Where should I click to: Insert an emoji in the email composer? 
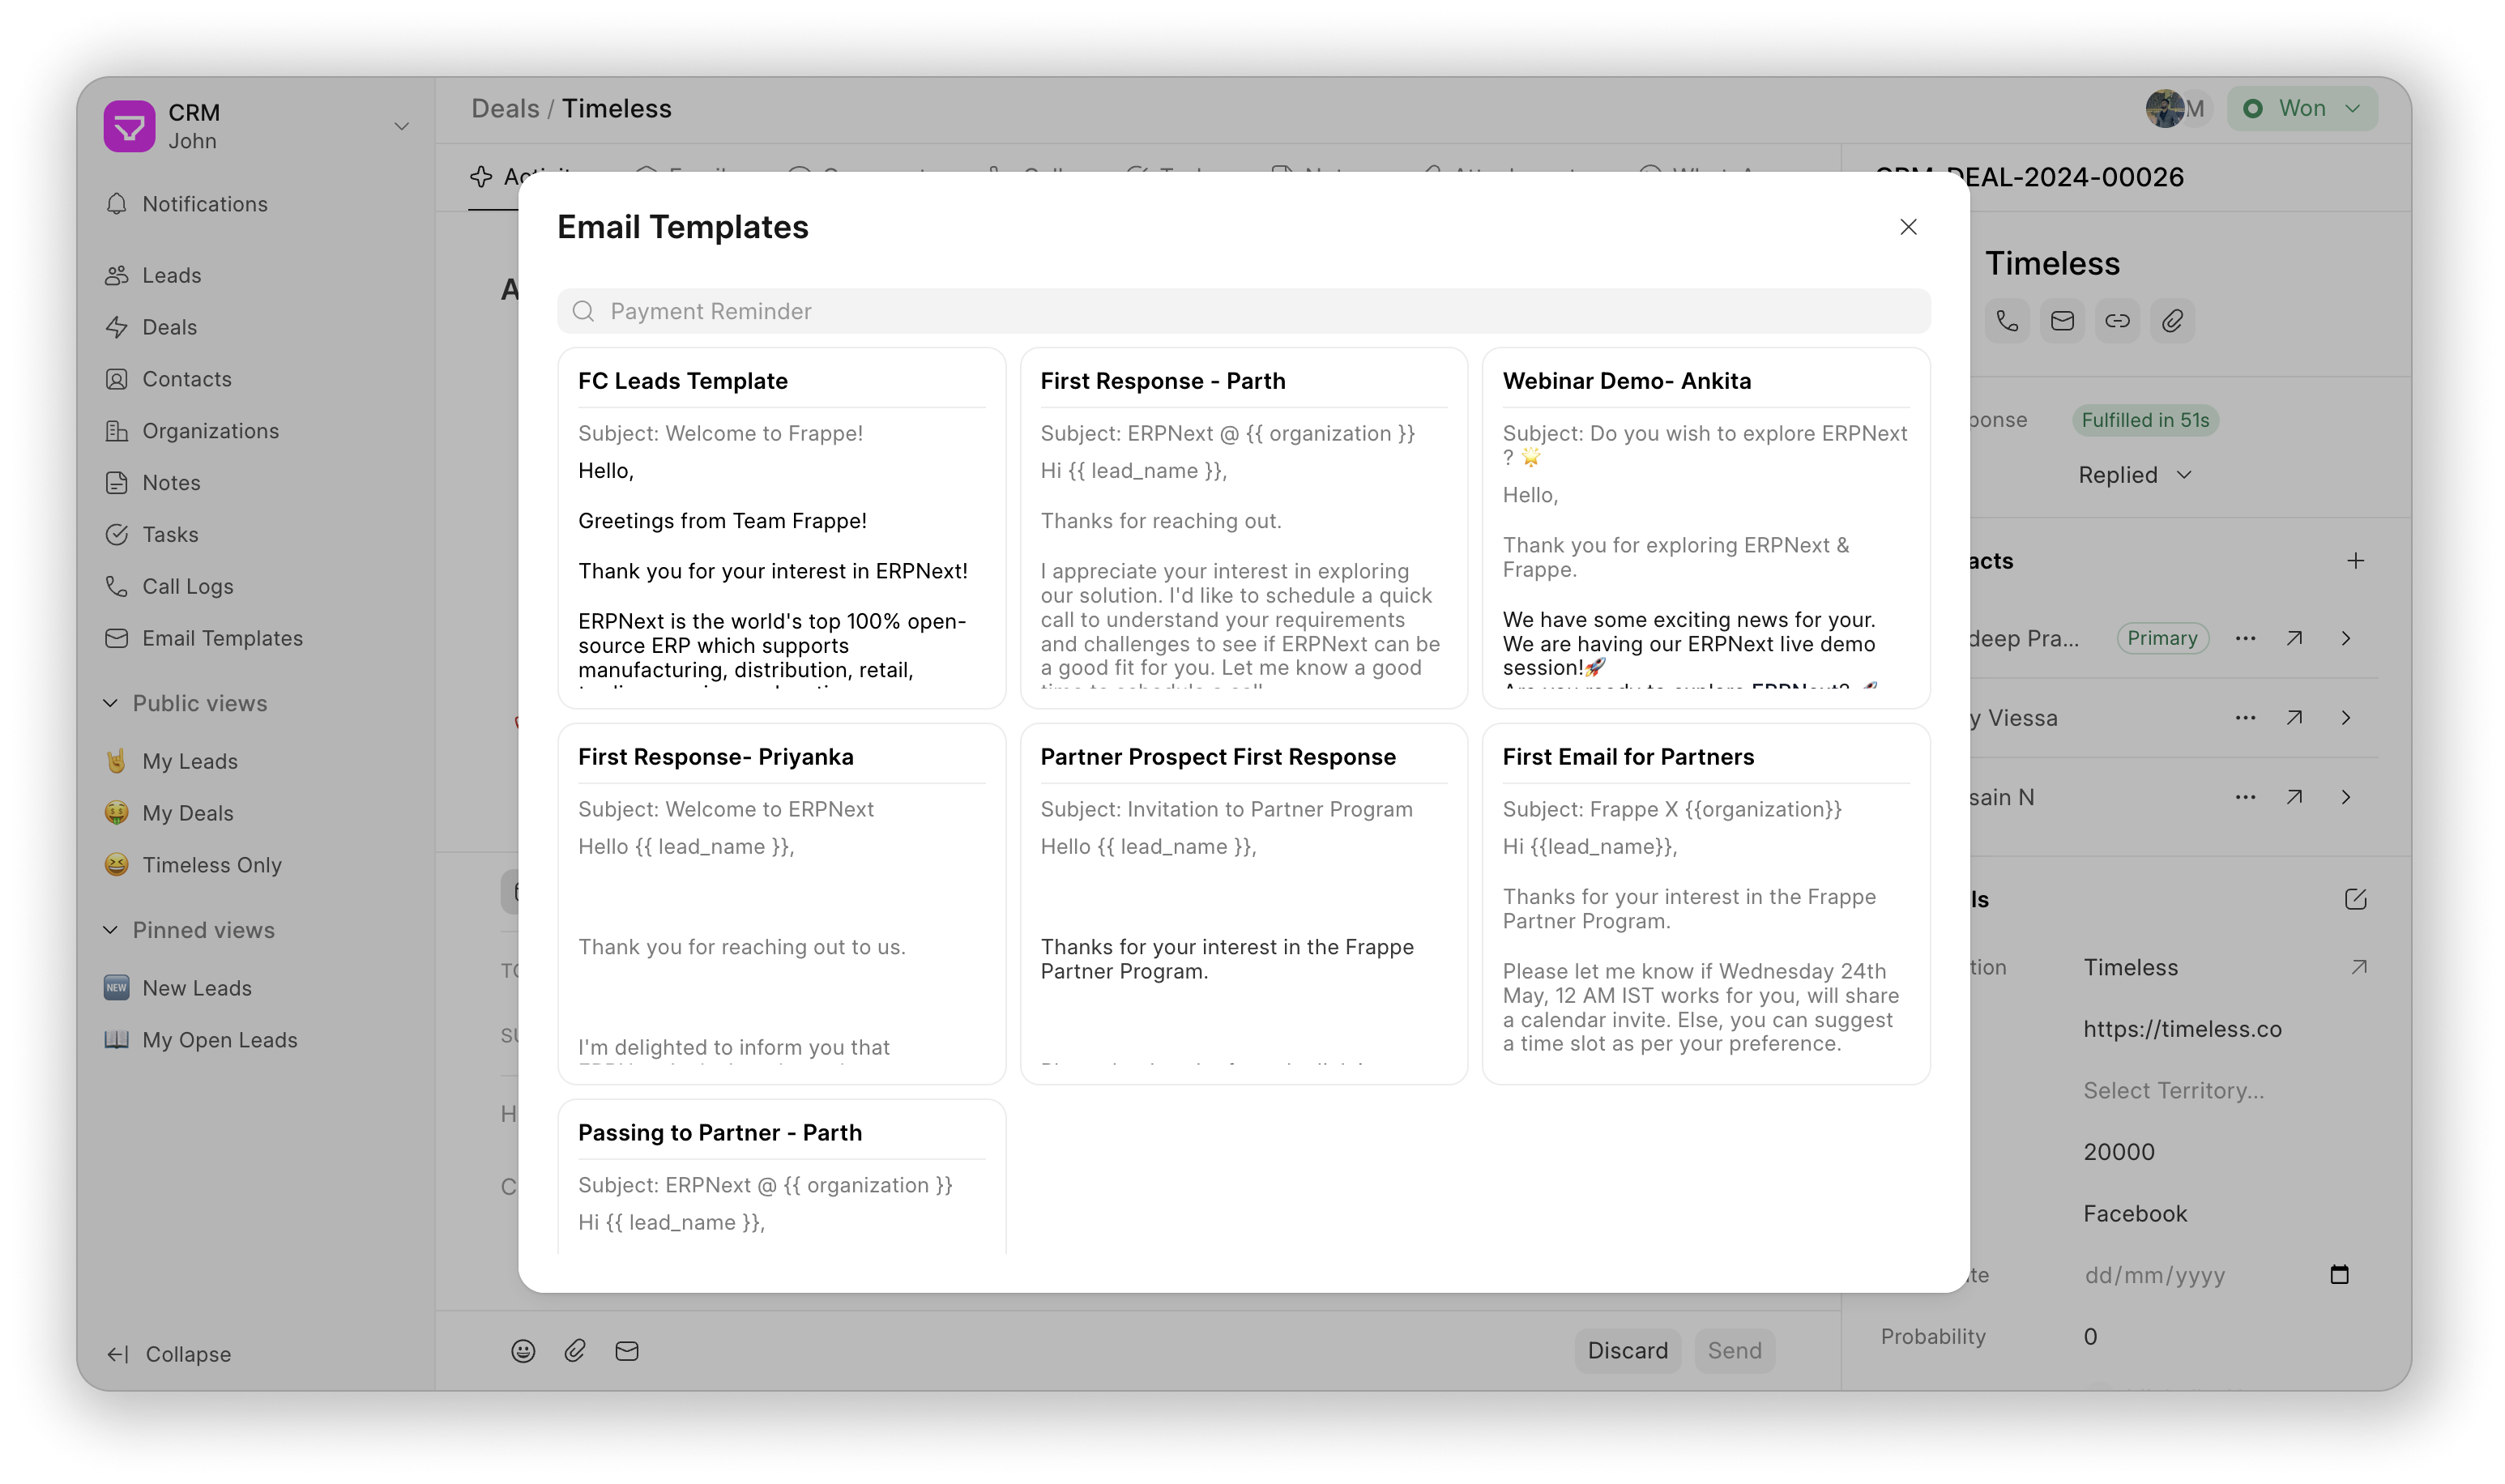pos(523,1351)
